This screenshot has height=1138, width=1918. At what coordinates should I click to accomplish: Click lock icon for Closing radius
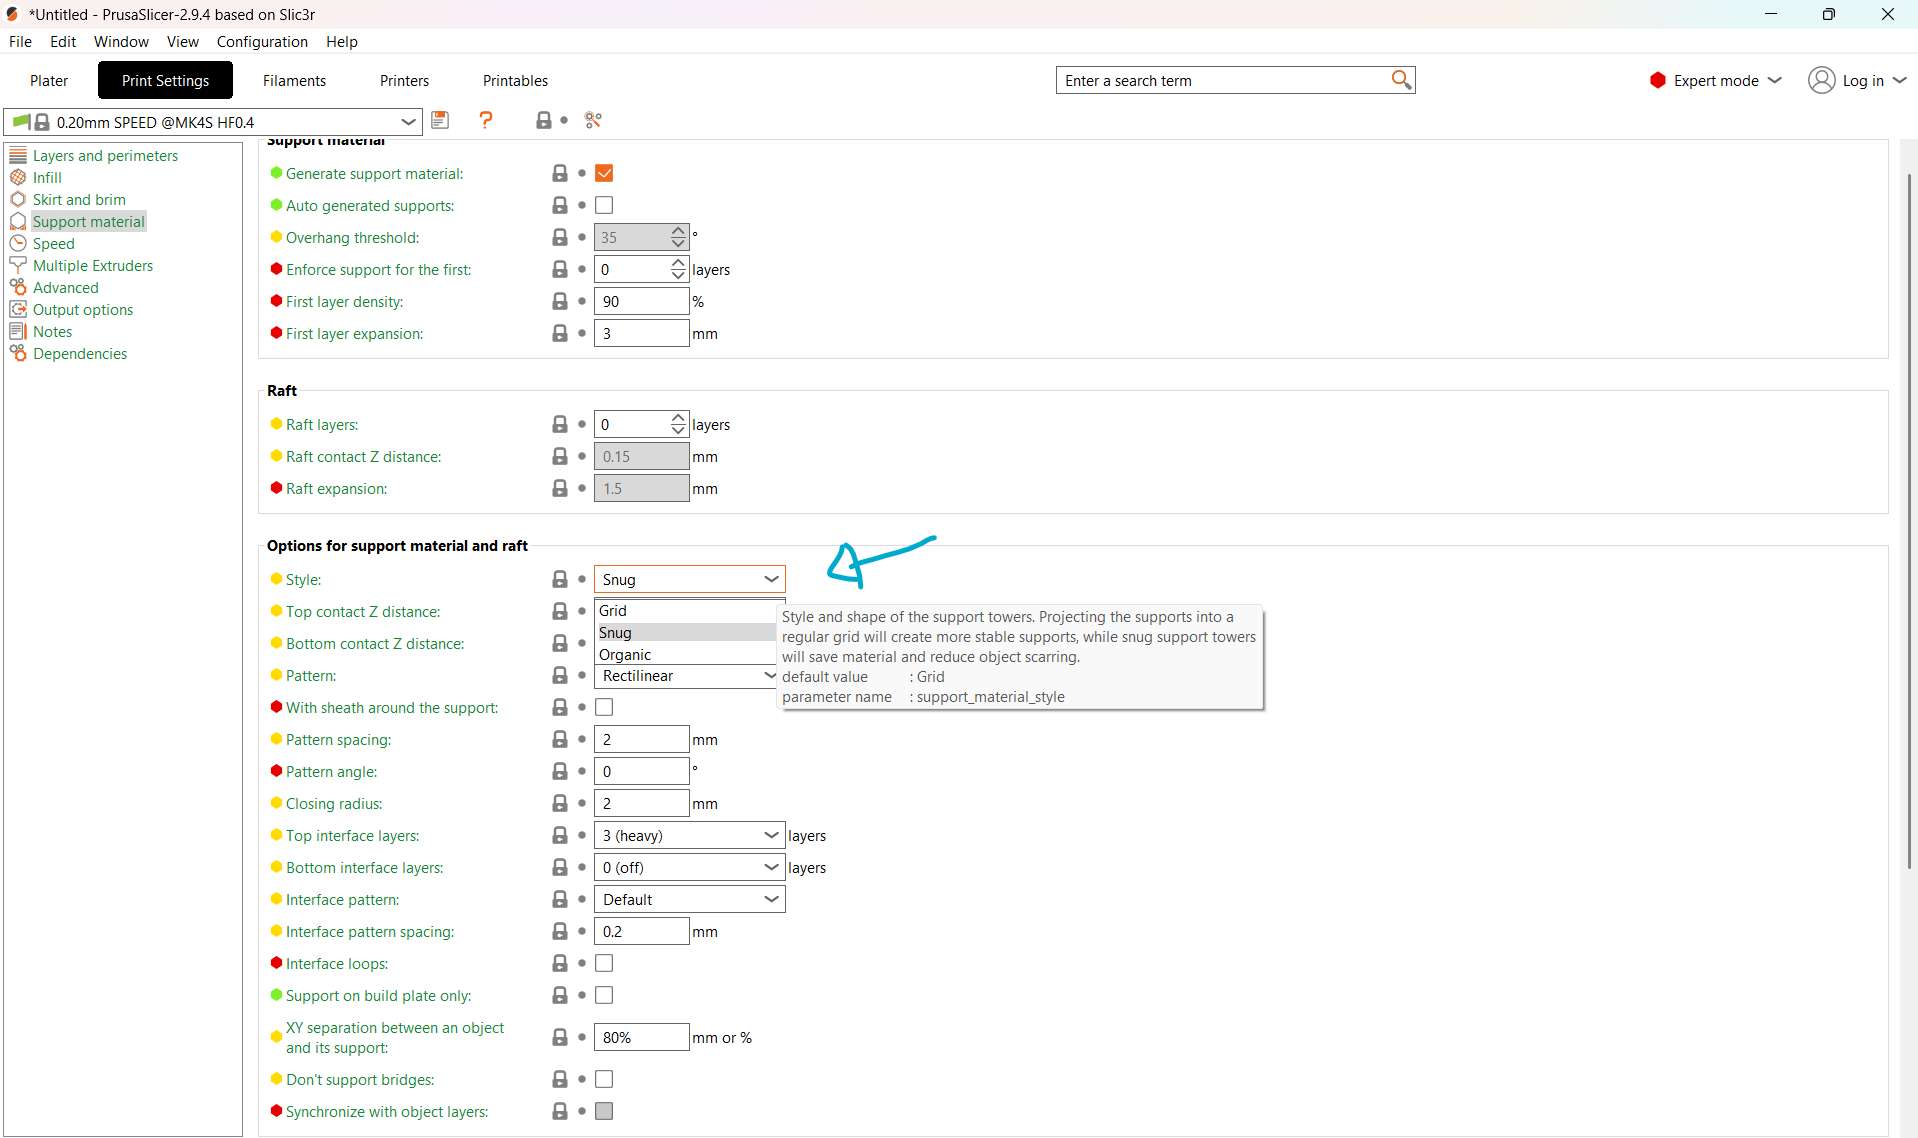(560, 803)
